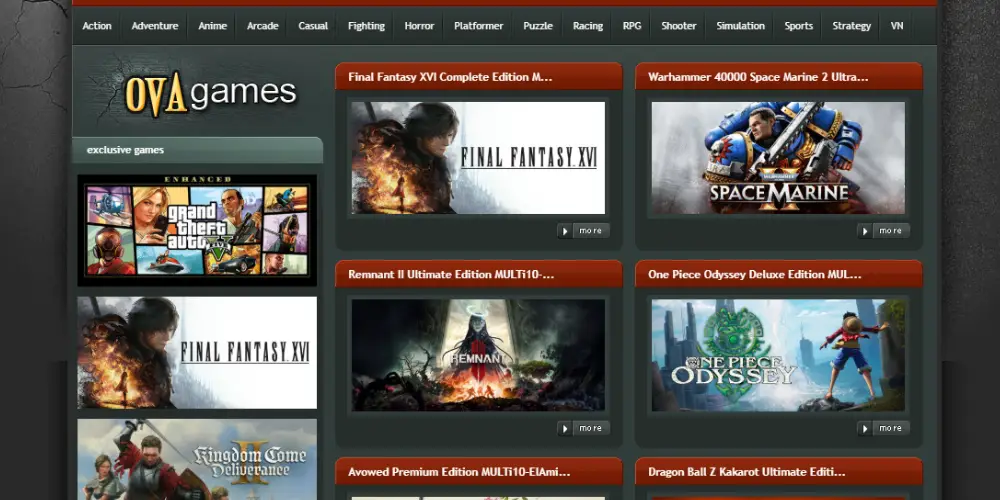Open the Arcade genre menu item

(263, 26)
